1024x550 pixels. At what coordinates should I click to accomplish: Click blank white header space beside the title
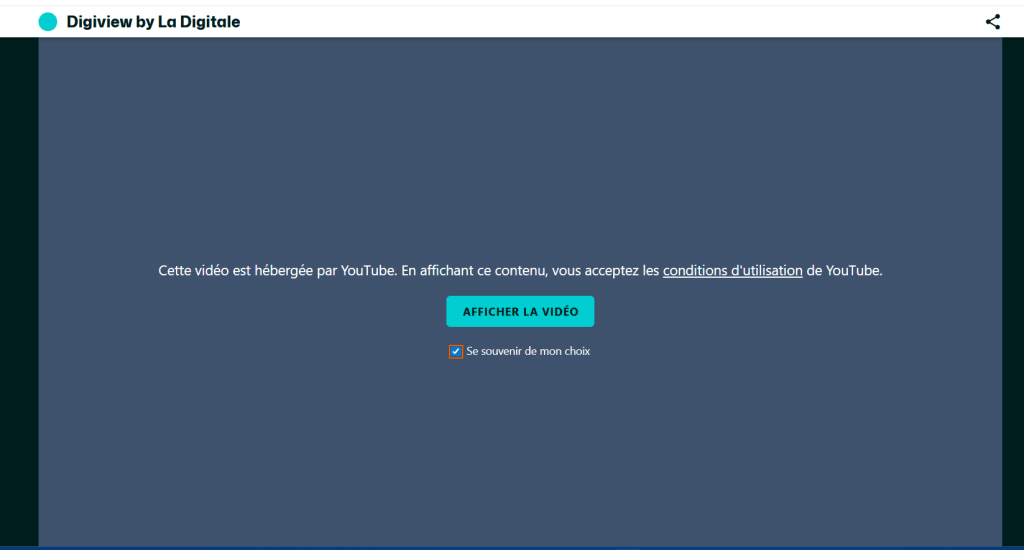pyautogui.click(x=600, y=22)
